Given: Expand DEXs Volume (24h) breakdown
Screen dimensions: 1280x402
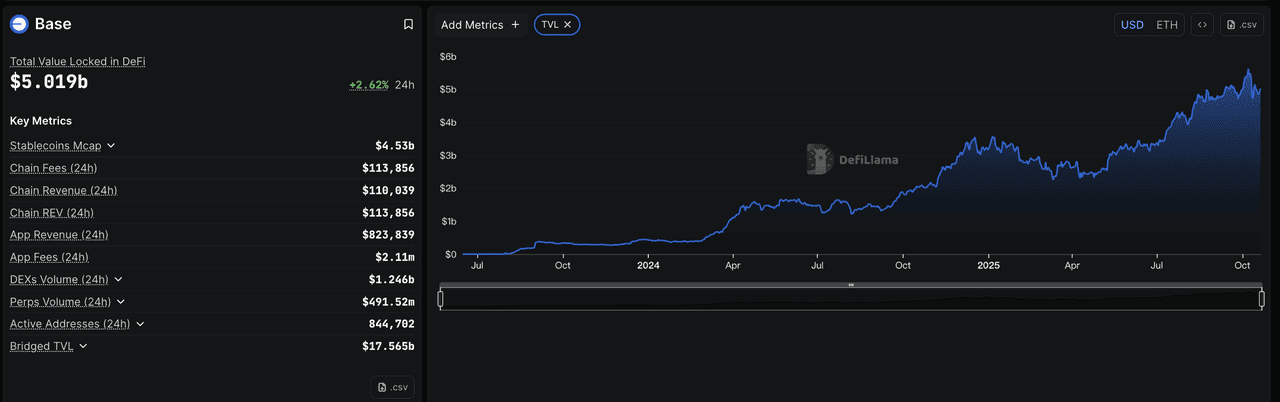Looking at the screenshot, I should (118, 280).
